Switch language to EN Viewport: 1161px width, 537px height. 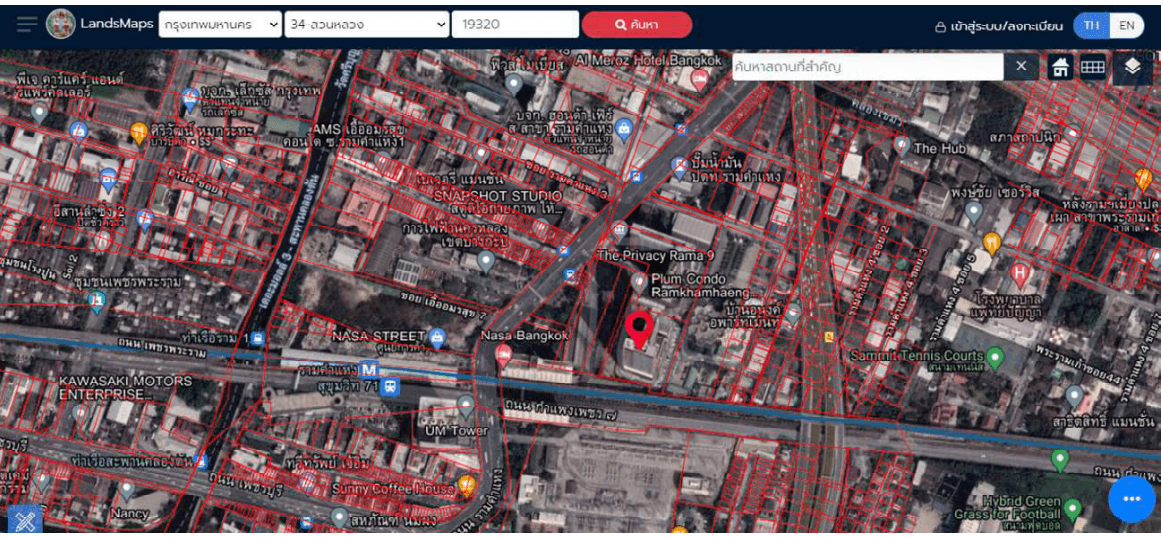click(1126, 25)
